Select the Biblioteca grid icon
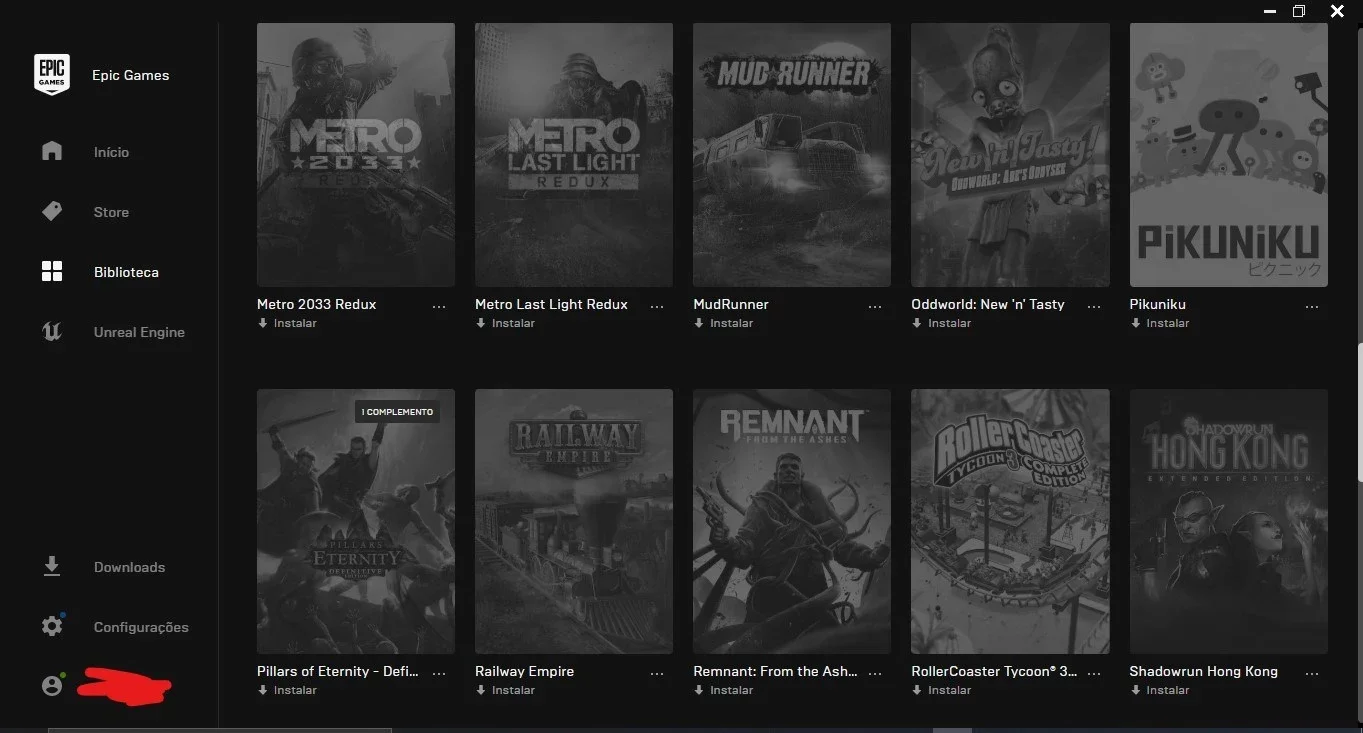Image resolution: width=1363 pixels, height=733 pixels. coord(52,271)
